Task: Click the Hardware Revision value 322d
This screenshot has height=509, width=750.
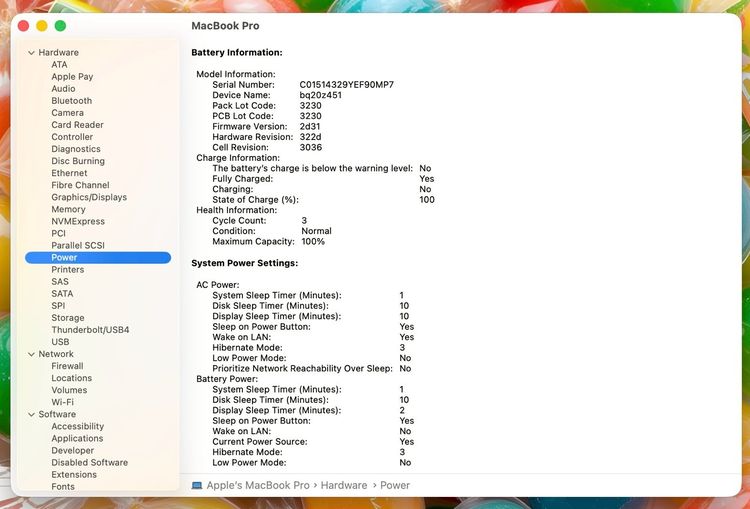Action: [310, 137]
